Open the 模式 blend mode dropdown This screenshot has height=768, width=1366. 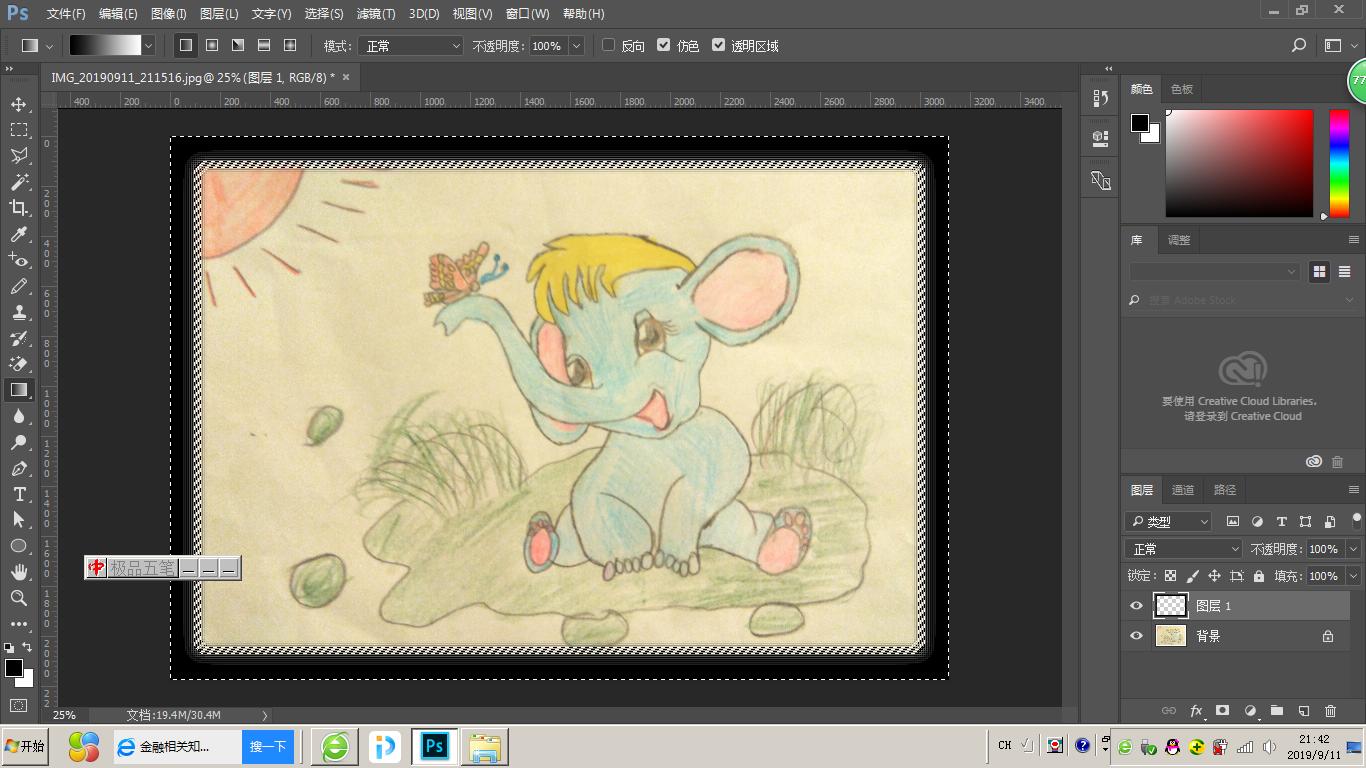tap(411, 46)
